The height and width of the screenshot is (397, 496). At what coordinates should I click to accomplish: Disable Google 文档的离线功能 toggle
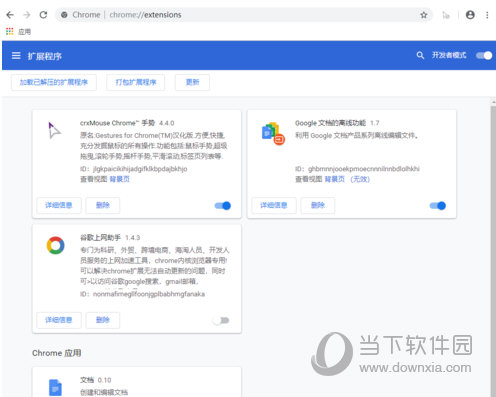coord(438,206)
